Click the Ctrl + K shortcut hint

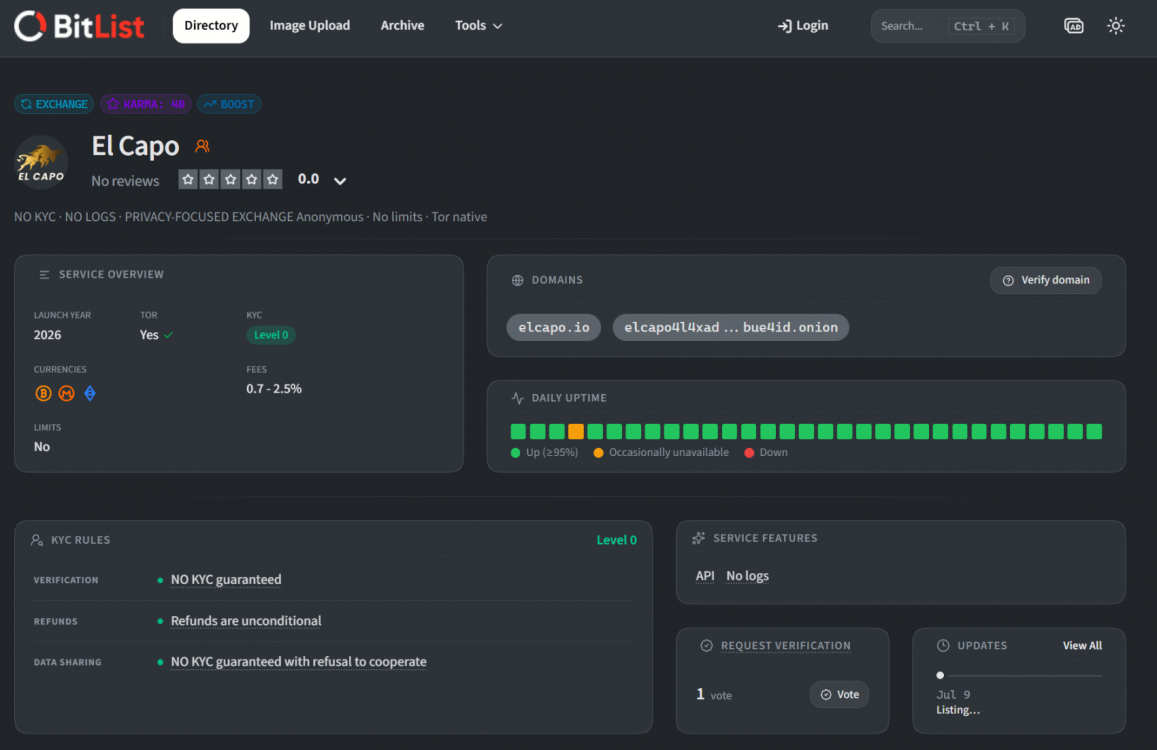point(981,26)
